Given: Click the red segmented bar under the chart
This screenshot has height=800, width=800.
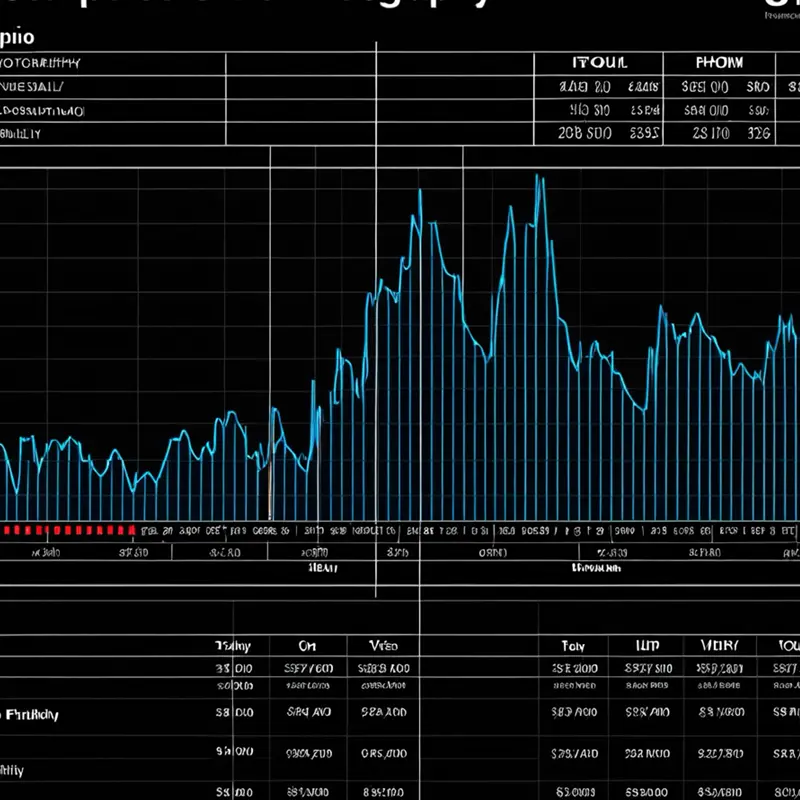Looking at the screenshot, I should tap(69, 530).
